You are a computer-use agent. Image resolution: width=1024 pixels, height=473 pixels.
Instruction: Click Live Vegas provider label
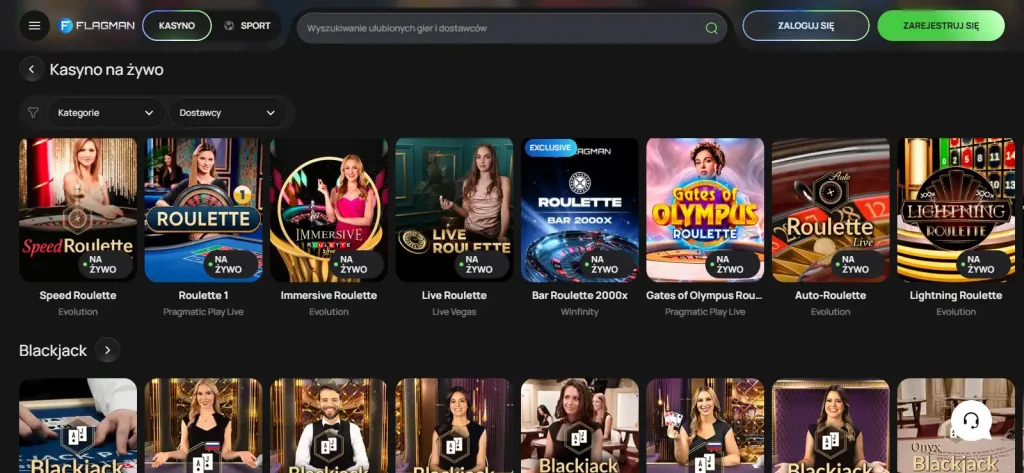coord(454,312)
